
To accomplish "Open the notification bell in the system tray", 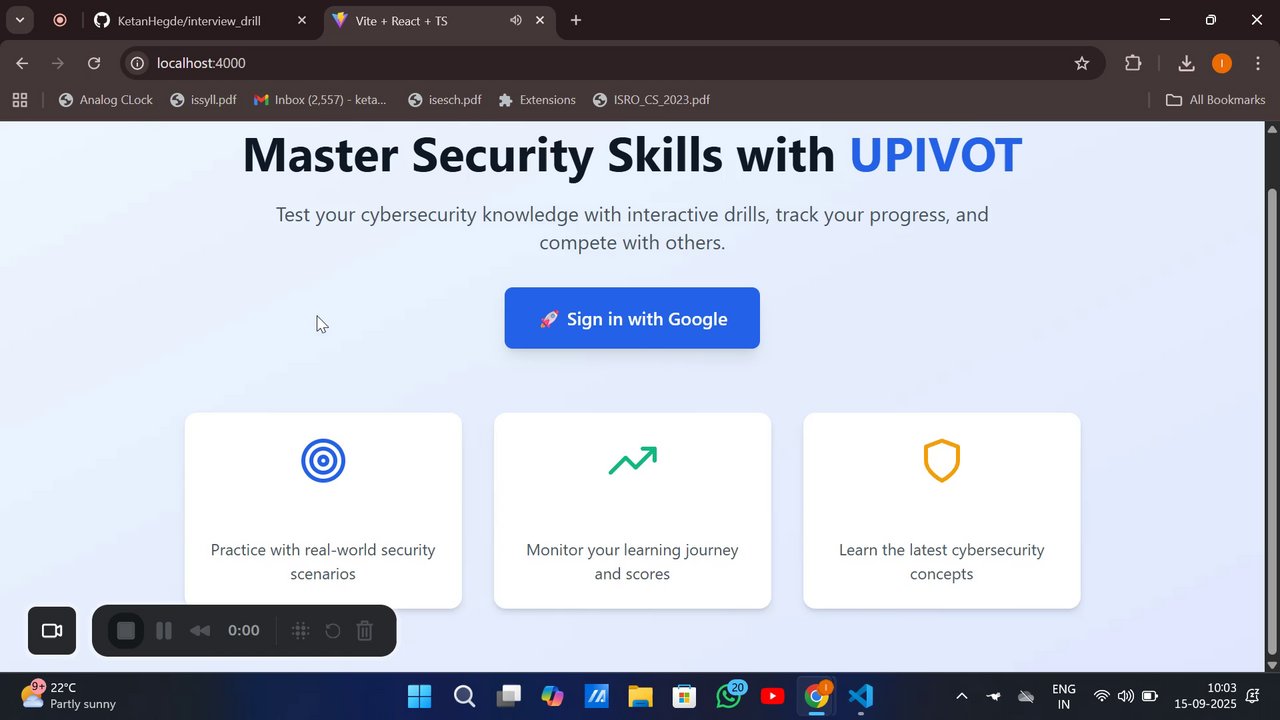I will (x=1252, y=696).
